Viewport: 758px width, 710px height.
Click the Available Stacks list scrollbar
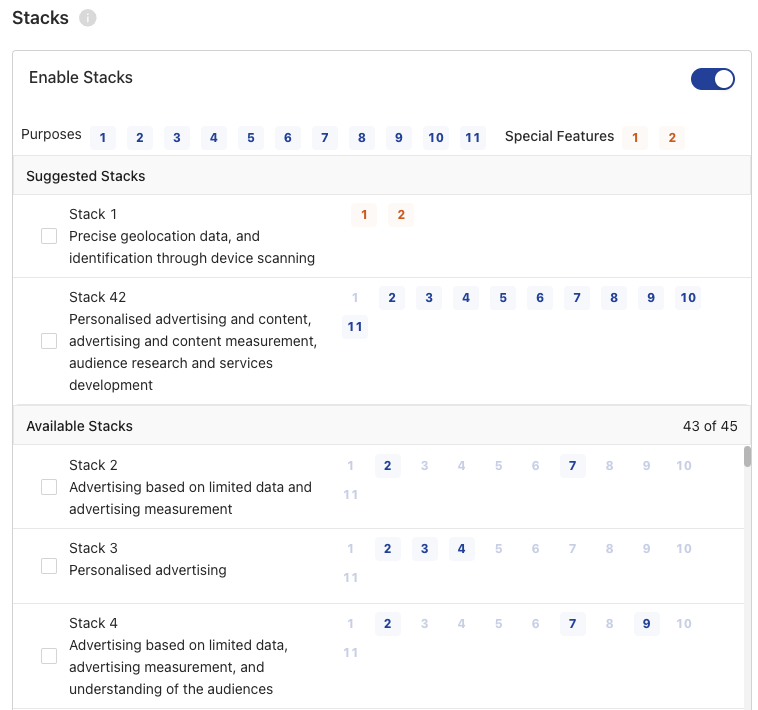pos(747,457)
